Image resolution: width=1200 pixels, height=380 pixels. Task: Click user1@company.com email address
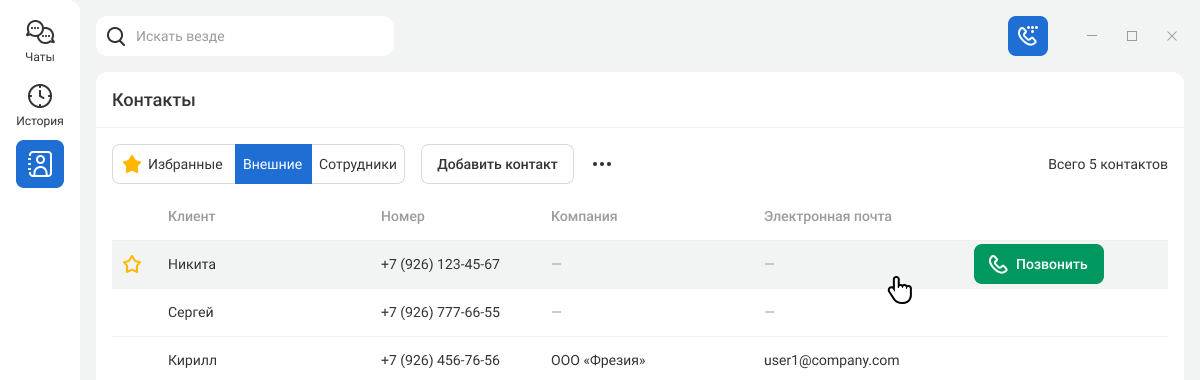tap(832, 360)
